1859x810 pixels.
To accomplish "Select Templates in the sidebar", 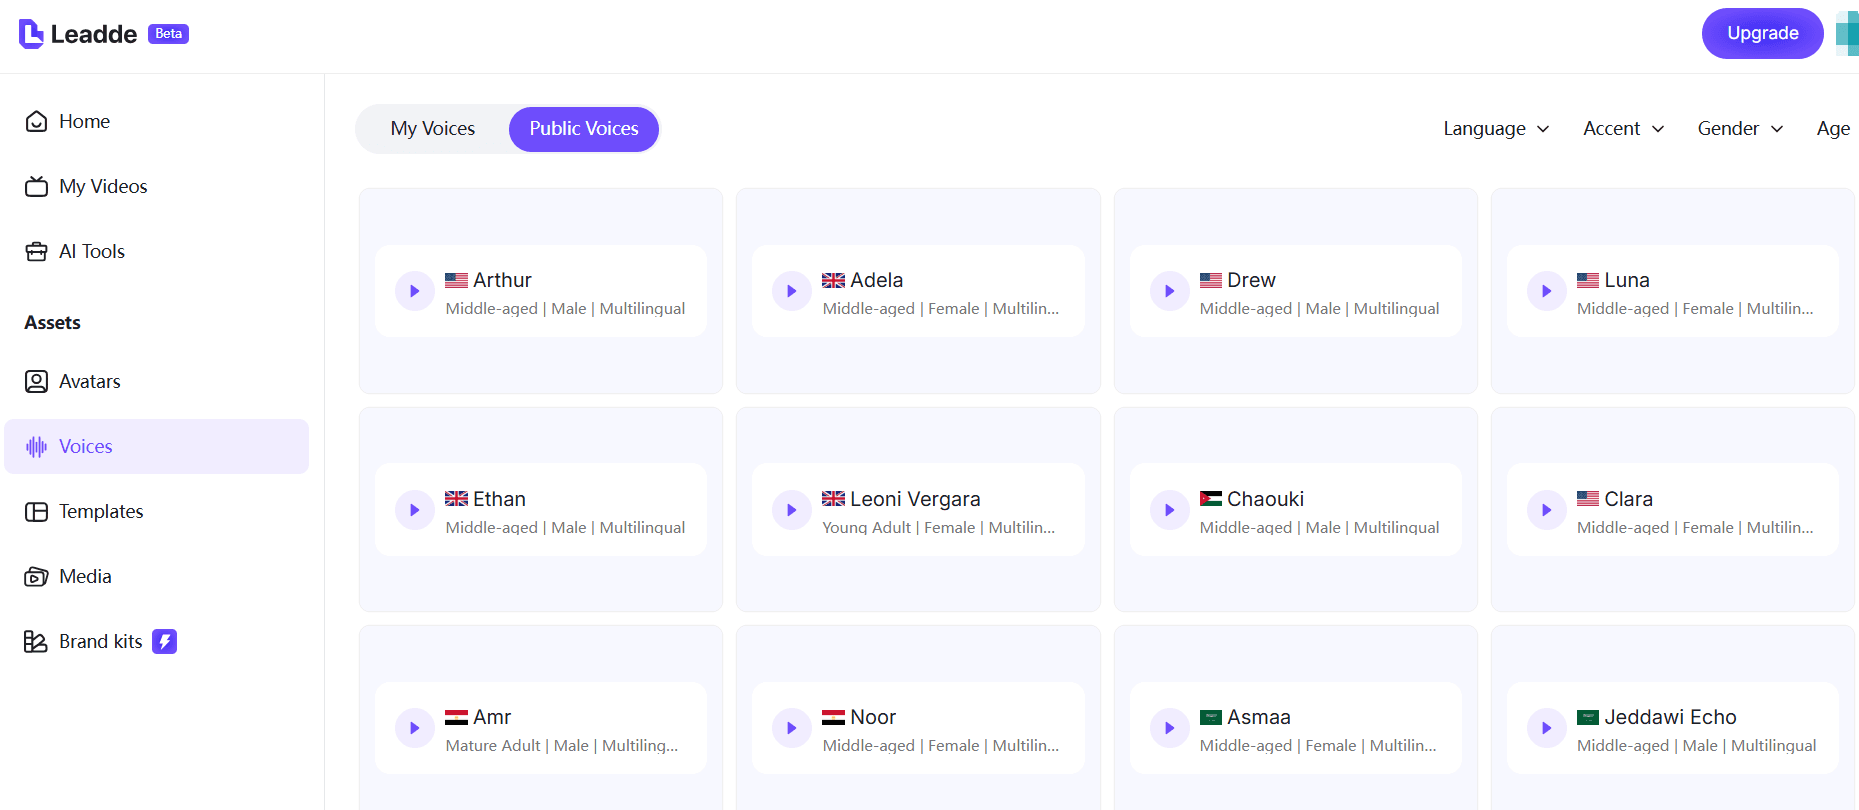I will coord(100,511).
